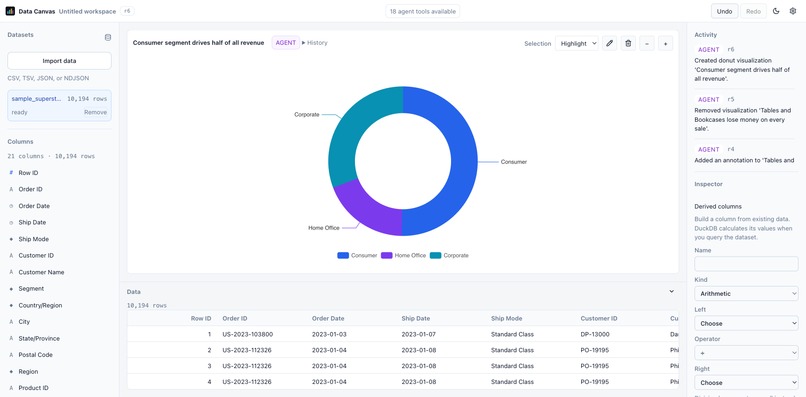Delete visualization with trash icon
Image resolution: width=806 pixels, height=397 pixels.
pyautogui.click(x=628, y=44)
